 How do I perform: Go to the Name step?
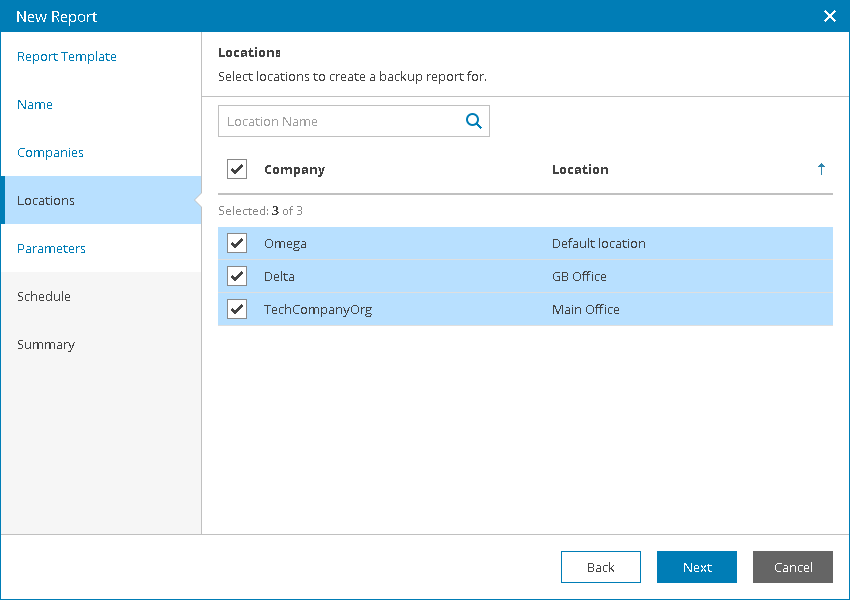click(x=35, y=104)
